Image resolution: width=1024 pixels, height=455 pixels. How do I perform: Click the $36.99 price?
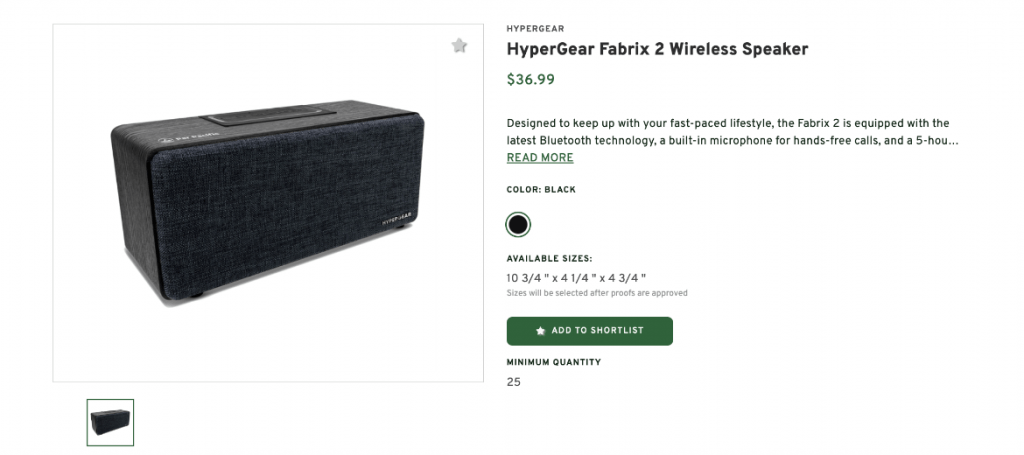coord(531,80)
